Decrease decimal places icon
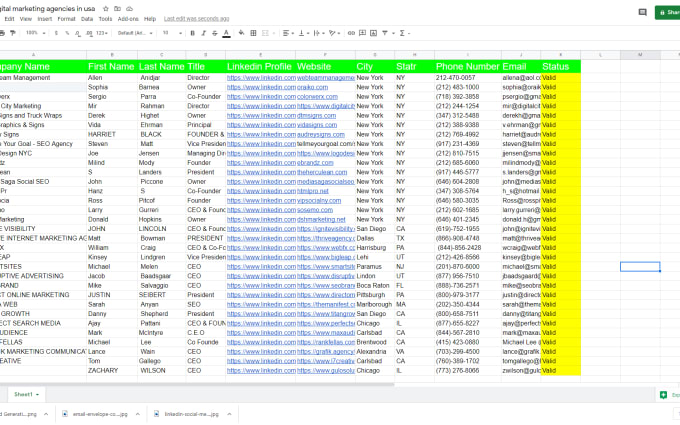 [x=77, y=33]
